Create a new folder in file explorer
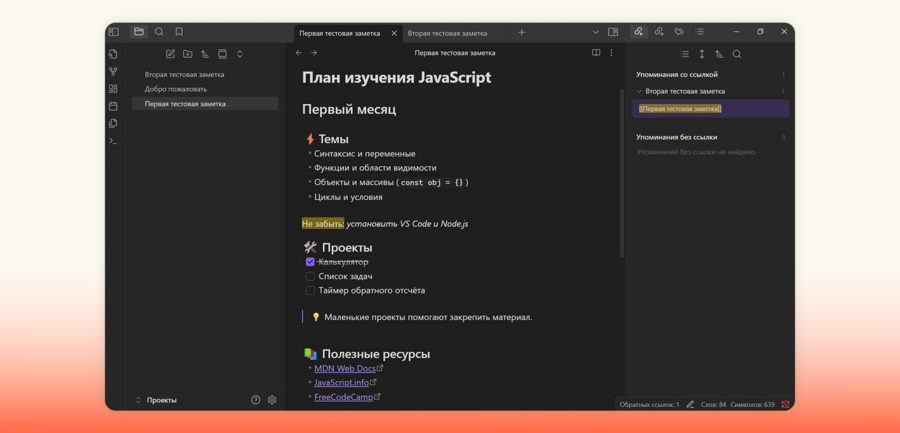The width and height of the screenshot is (900, 433). pyautogui.click(x=187, y=54)
